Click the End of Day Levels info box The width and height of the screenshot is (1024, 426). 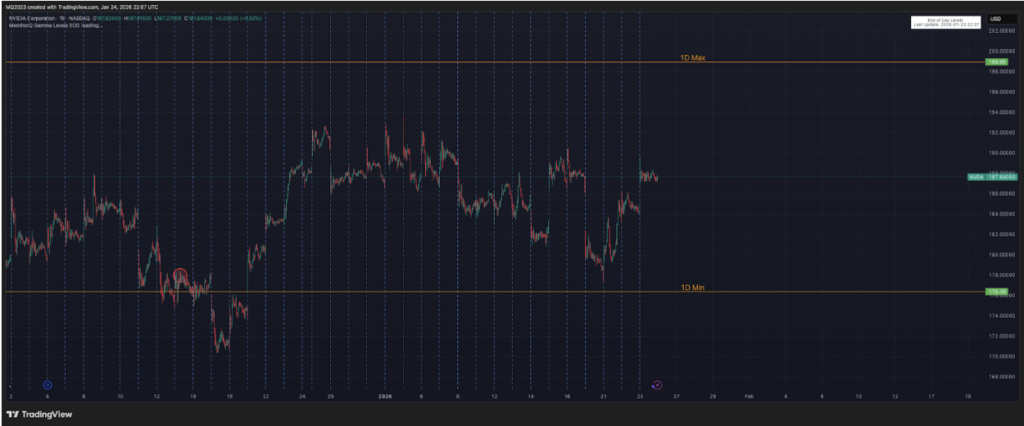(x=946, y=22)
